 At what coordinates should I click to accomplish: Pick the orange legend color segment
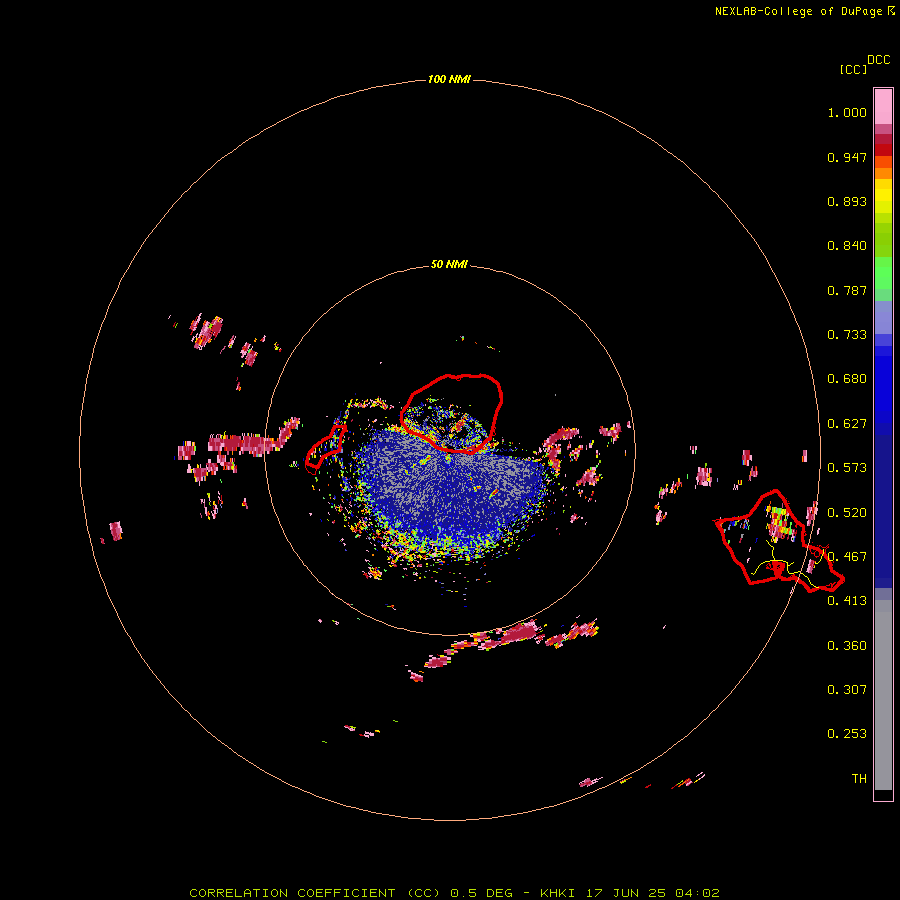[883, 173]
